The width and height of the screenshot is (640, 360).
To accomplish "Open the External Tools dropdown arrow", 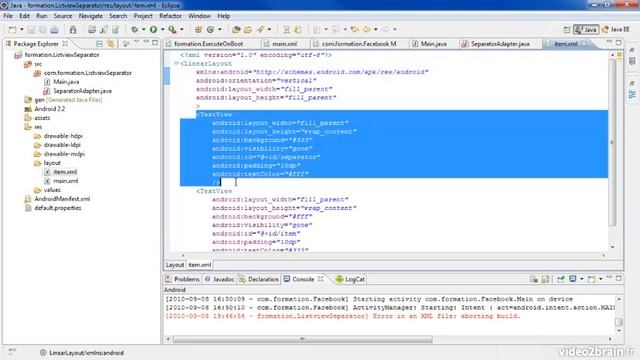I will pos(182,29).
